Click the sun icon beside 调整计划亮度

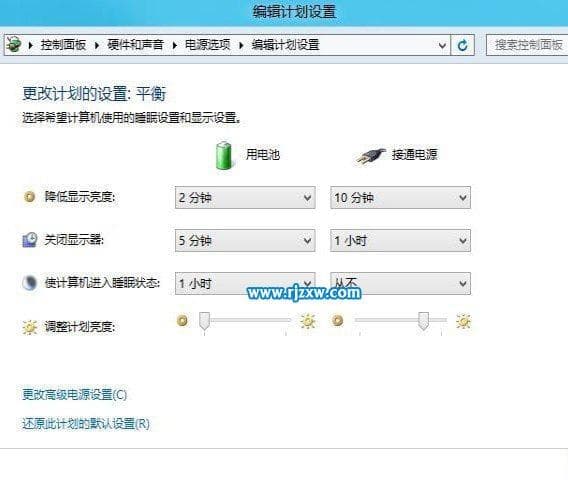pos(30,327)
